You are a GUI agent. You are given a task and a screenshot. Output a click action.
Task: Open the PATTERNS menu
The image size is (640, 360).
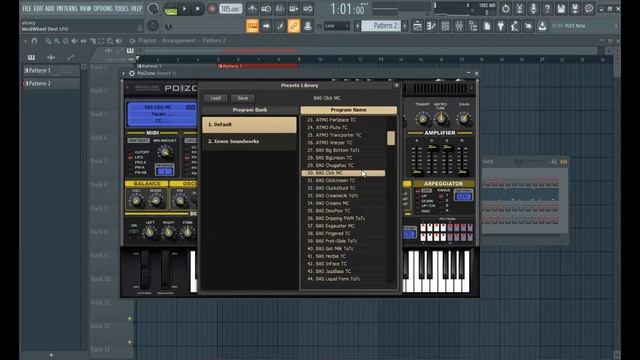click(x=67, y=8)
